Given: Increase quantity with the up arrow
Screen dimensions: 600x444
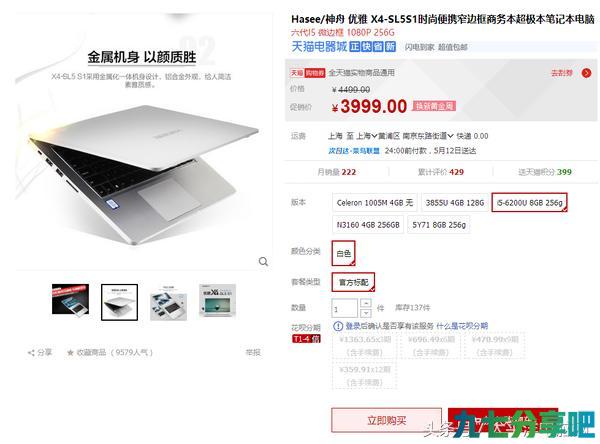Looking at the screenshot, I should [366, 303].
